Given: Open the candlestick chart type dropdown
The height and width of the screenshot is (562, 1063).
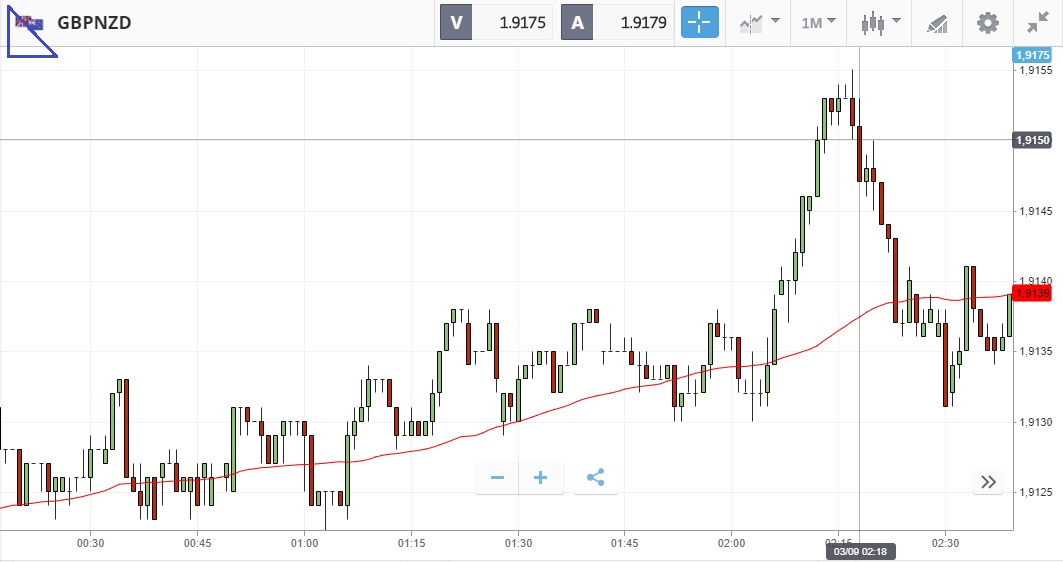Looking at the screenshot, I should [x=880, y=22].
